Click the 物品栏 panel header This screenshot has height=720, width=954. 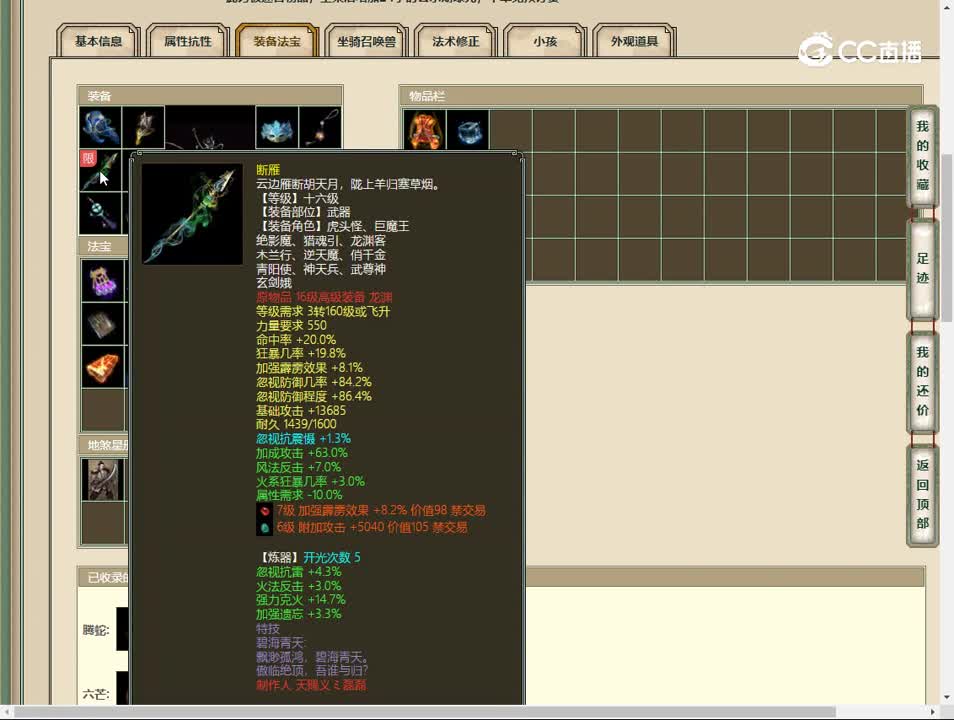pyautogui.click(x=661, y=96)
